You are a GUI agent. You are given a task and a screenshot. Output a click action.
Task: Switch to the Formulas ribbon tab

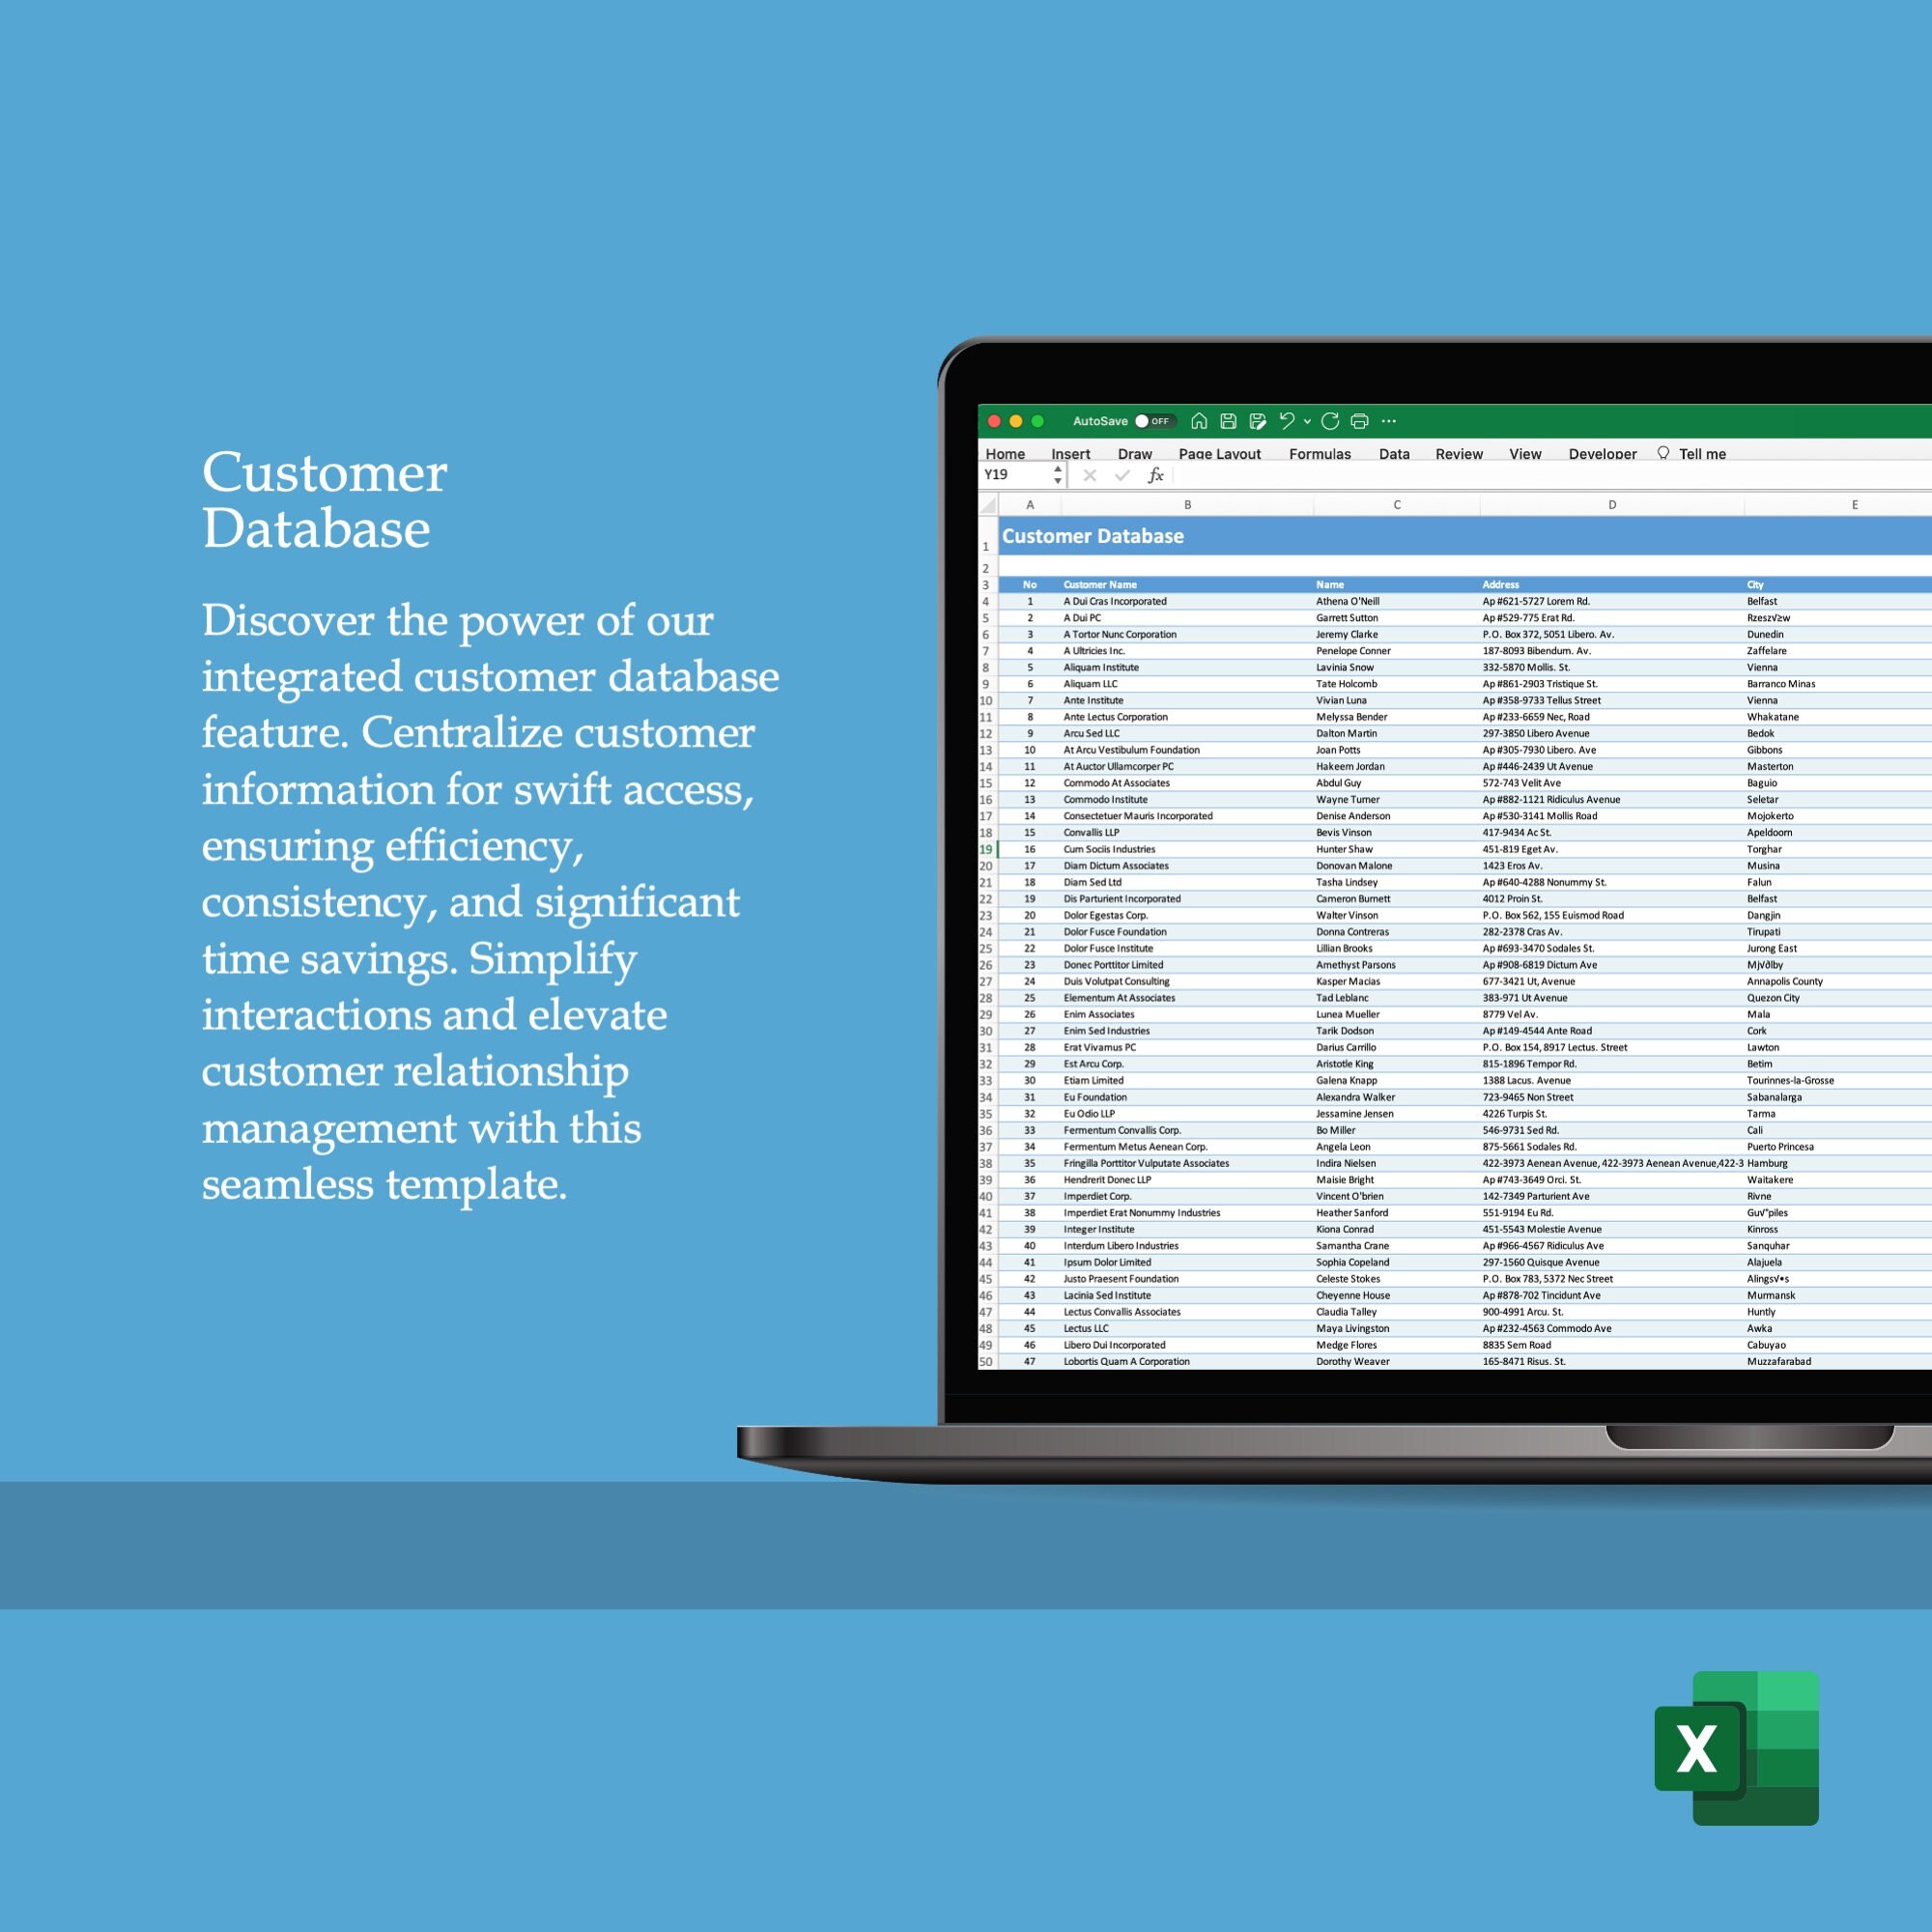[1320, 454]
